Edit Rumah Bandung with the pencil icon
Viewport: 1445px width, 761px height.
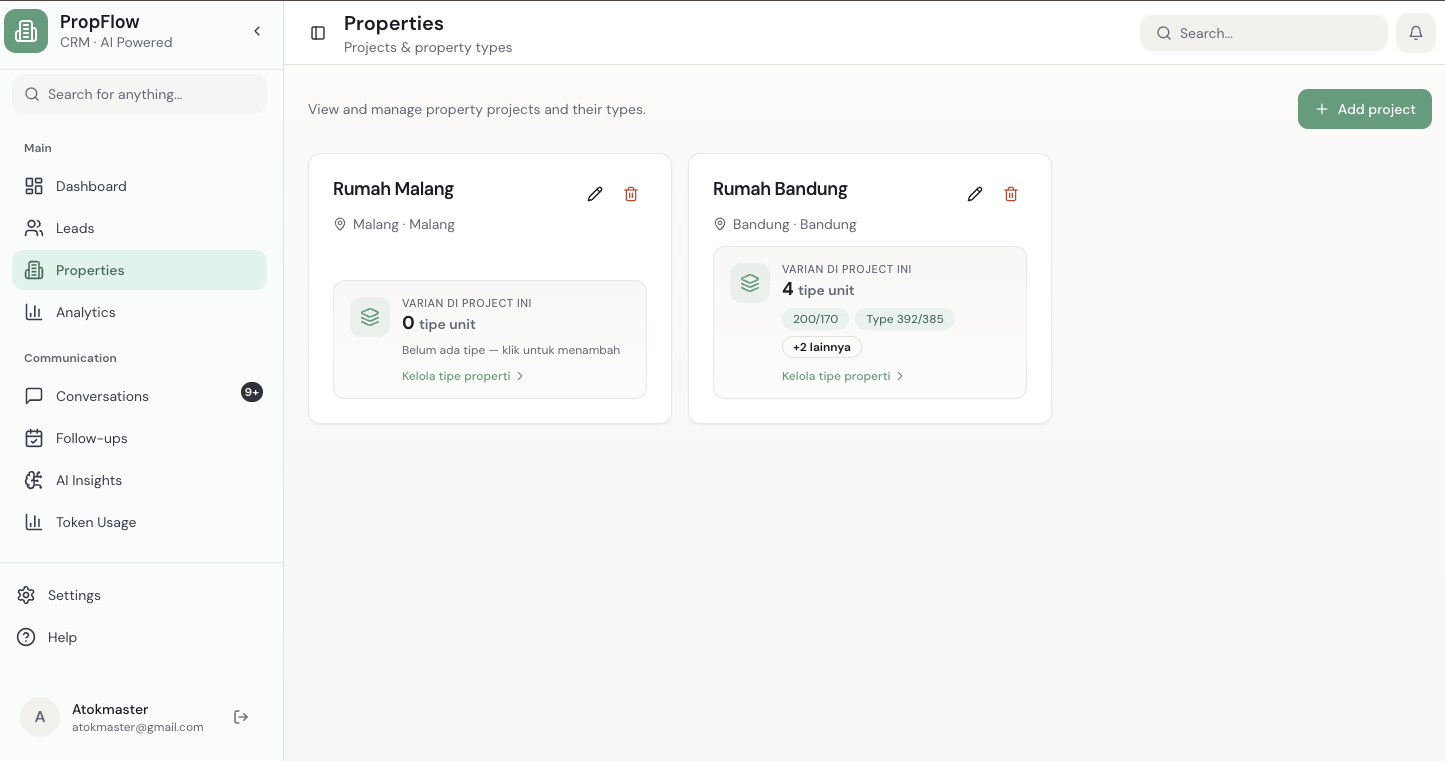pyautogui.click(x=975, y=194)
